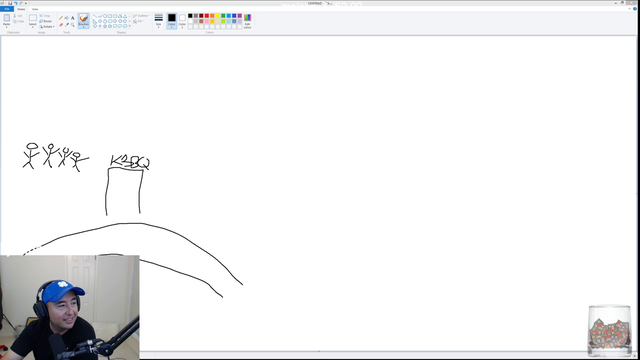The height and width of the screenshot is (360, 640).
Task: Click the Crop button
Action: (x=44, y=16)
